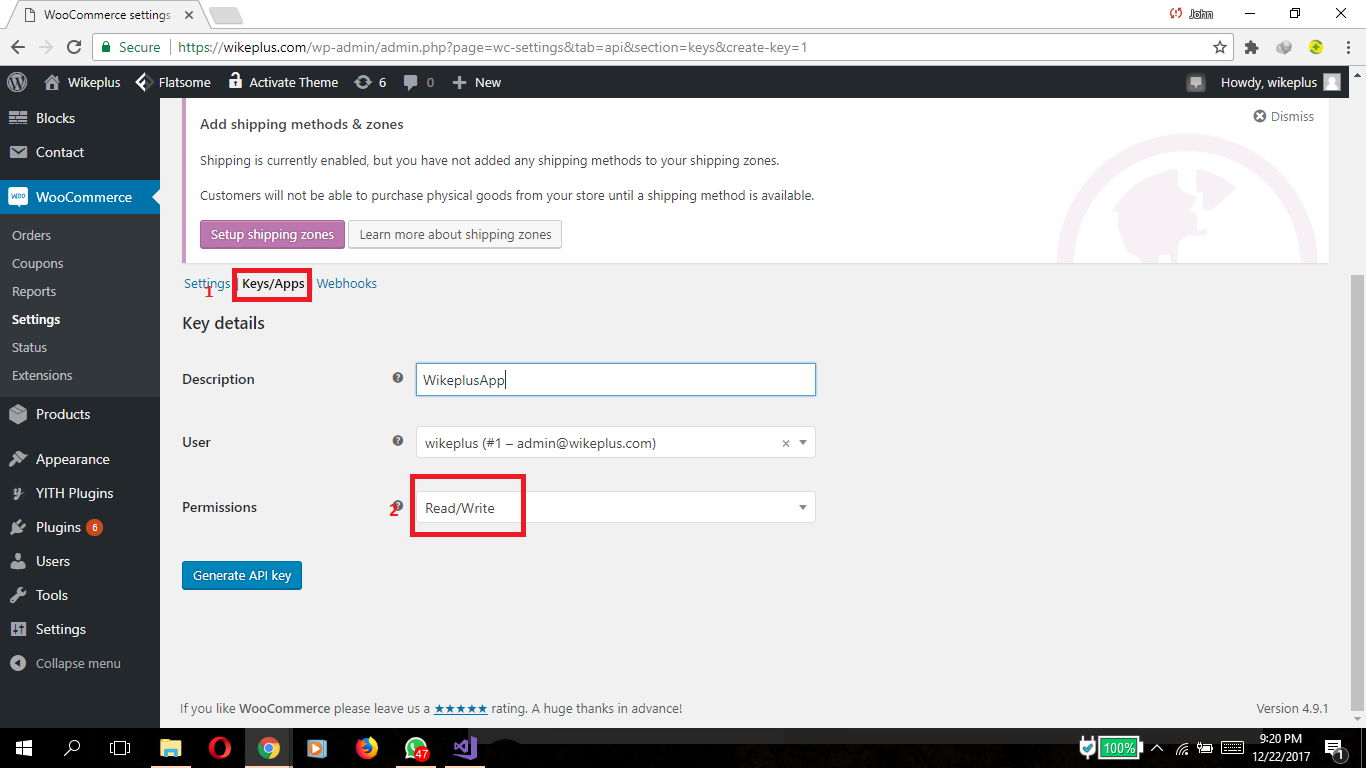Open Task View in taskbar

120,748
